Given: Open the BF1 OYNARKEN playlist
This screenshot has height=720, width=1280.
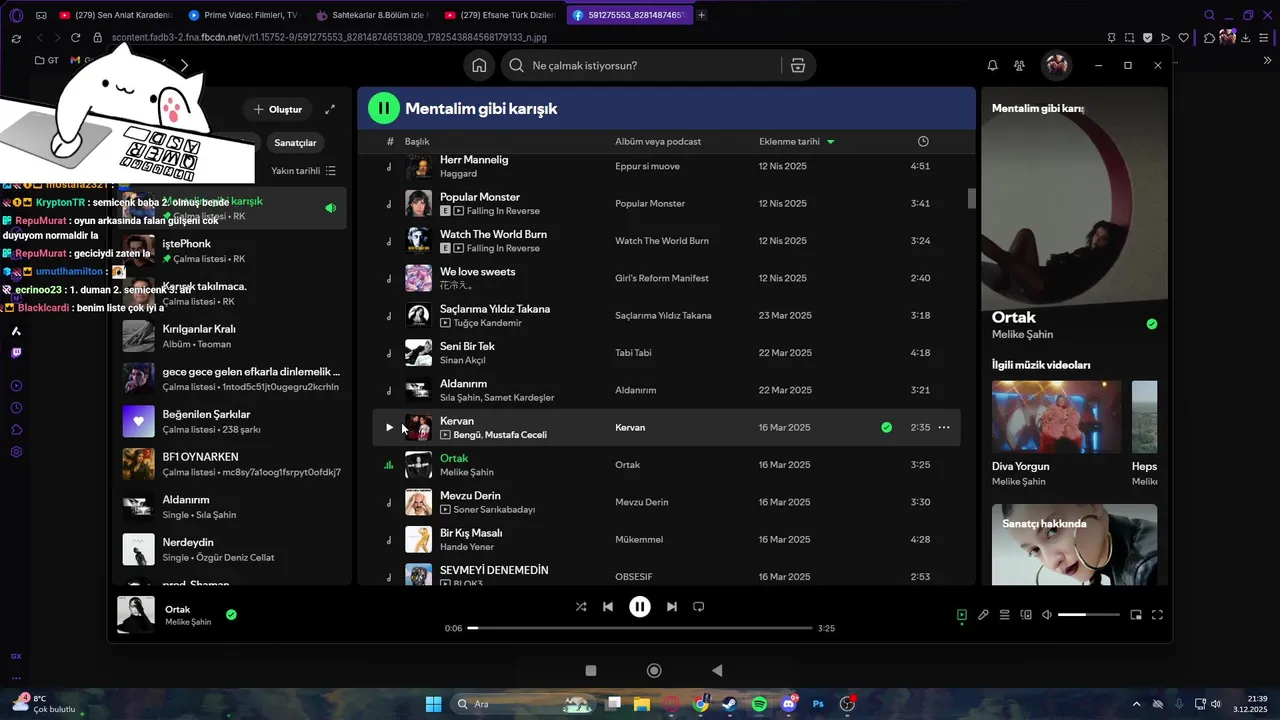Looking at the screenshot, I should pos(233,464).
